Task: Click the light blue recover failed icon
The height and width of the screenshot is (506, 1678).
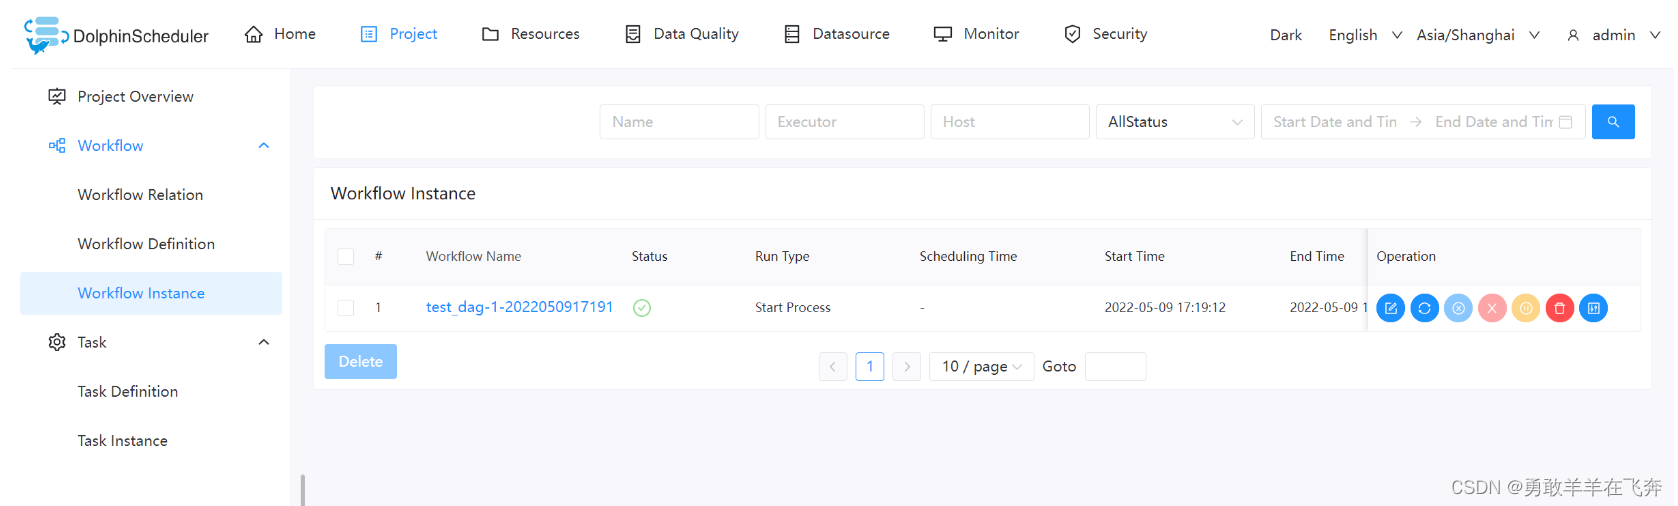Action: tap(1458, 308)
